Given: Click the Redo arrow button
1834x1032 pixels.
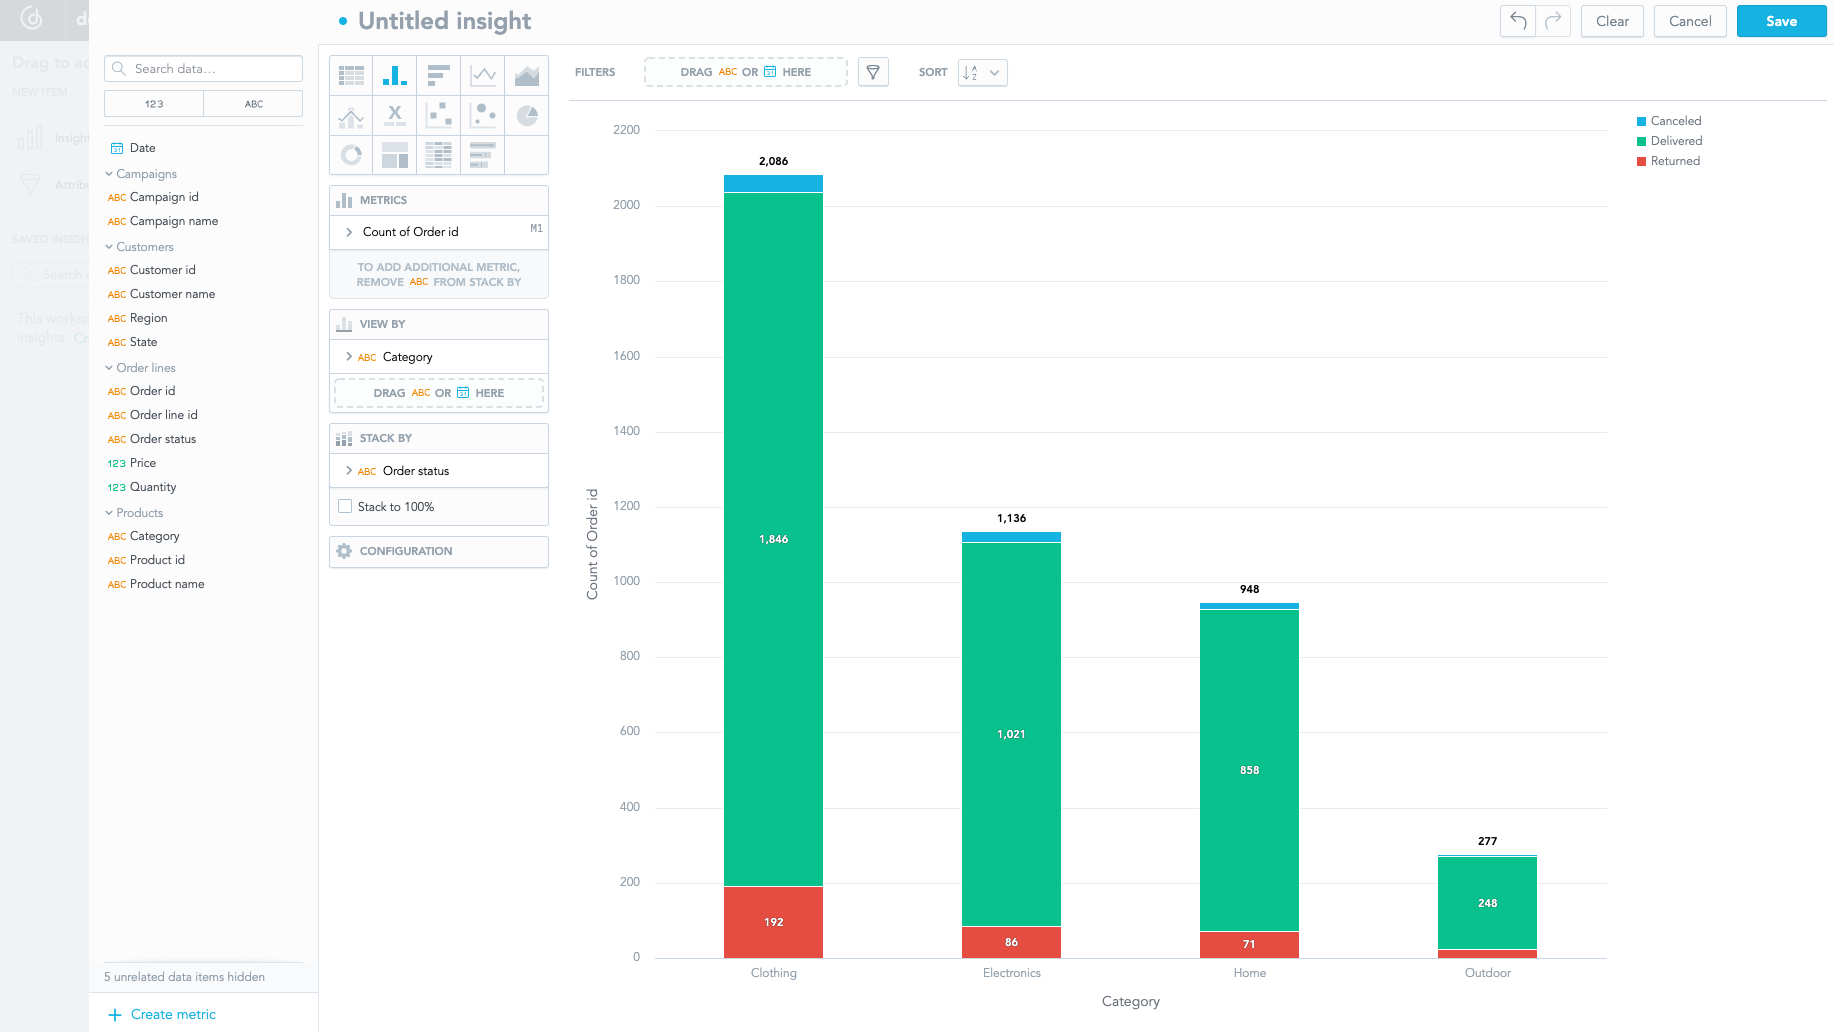Looking at the screenshot, I should coord(1553,21).
